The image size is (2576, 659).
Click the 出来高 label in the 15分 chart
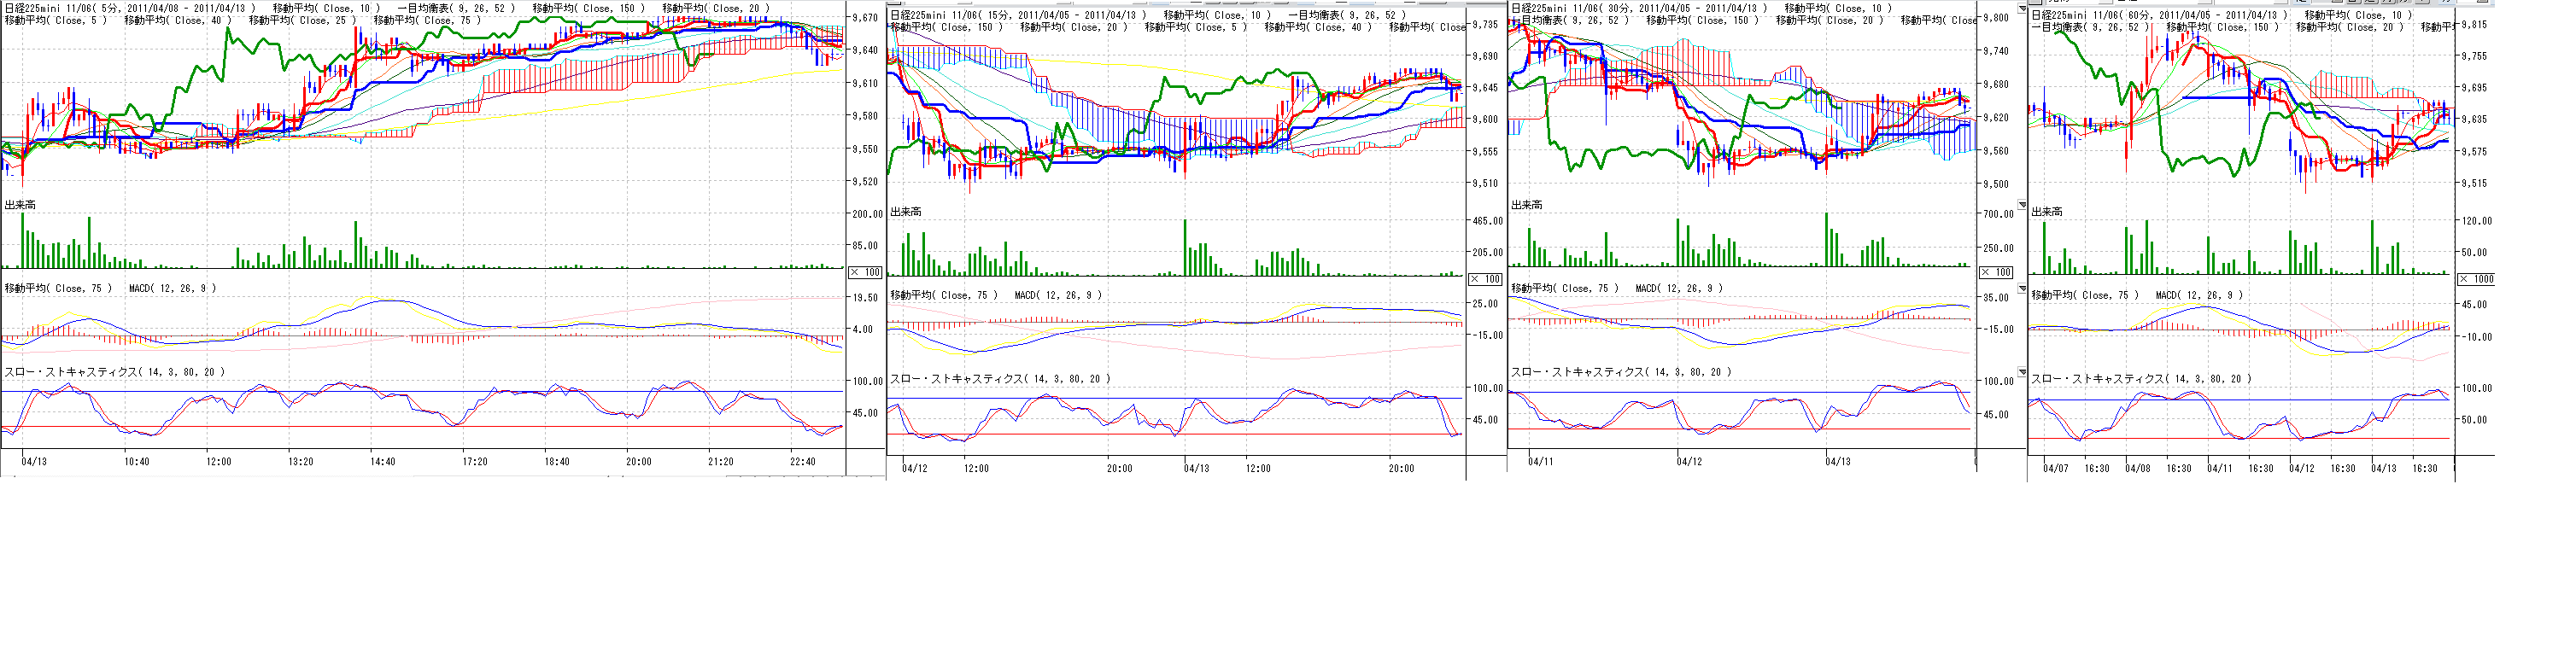pos(906,212)
